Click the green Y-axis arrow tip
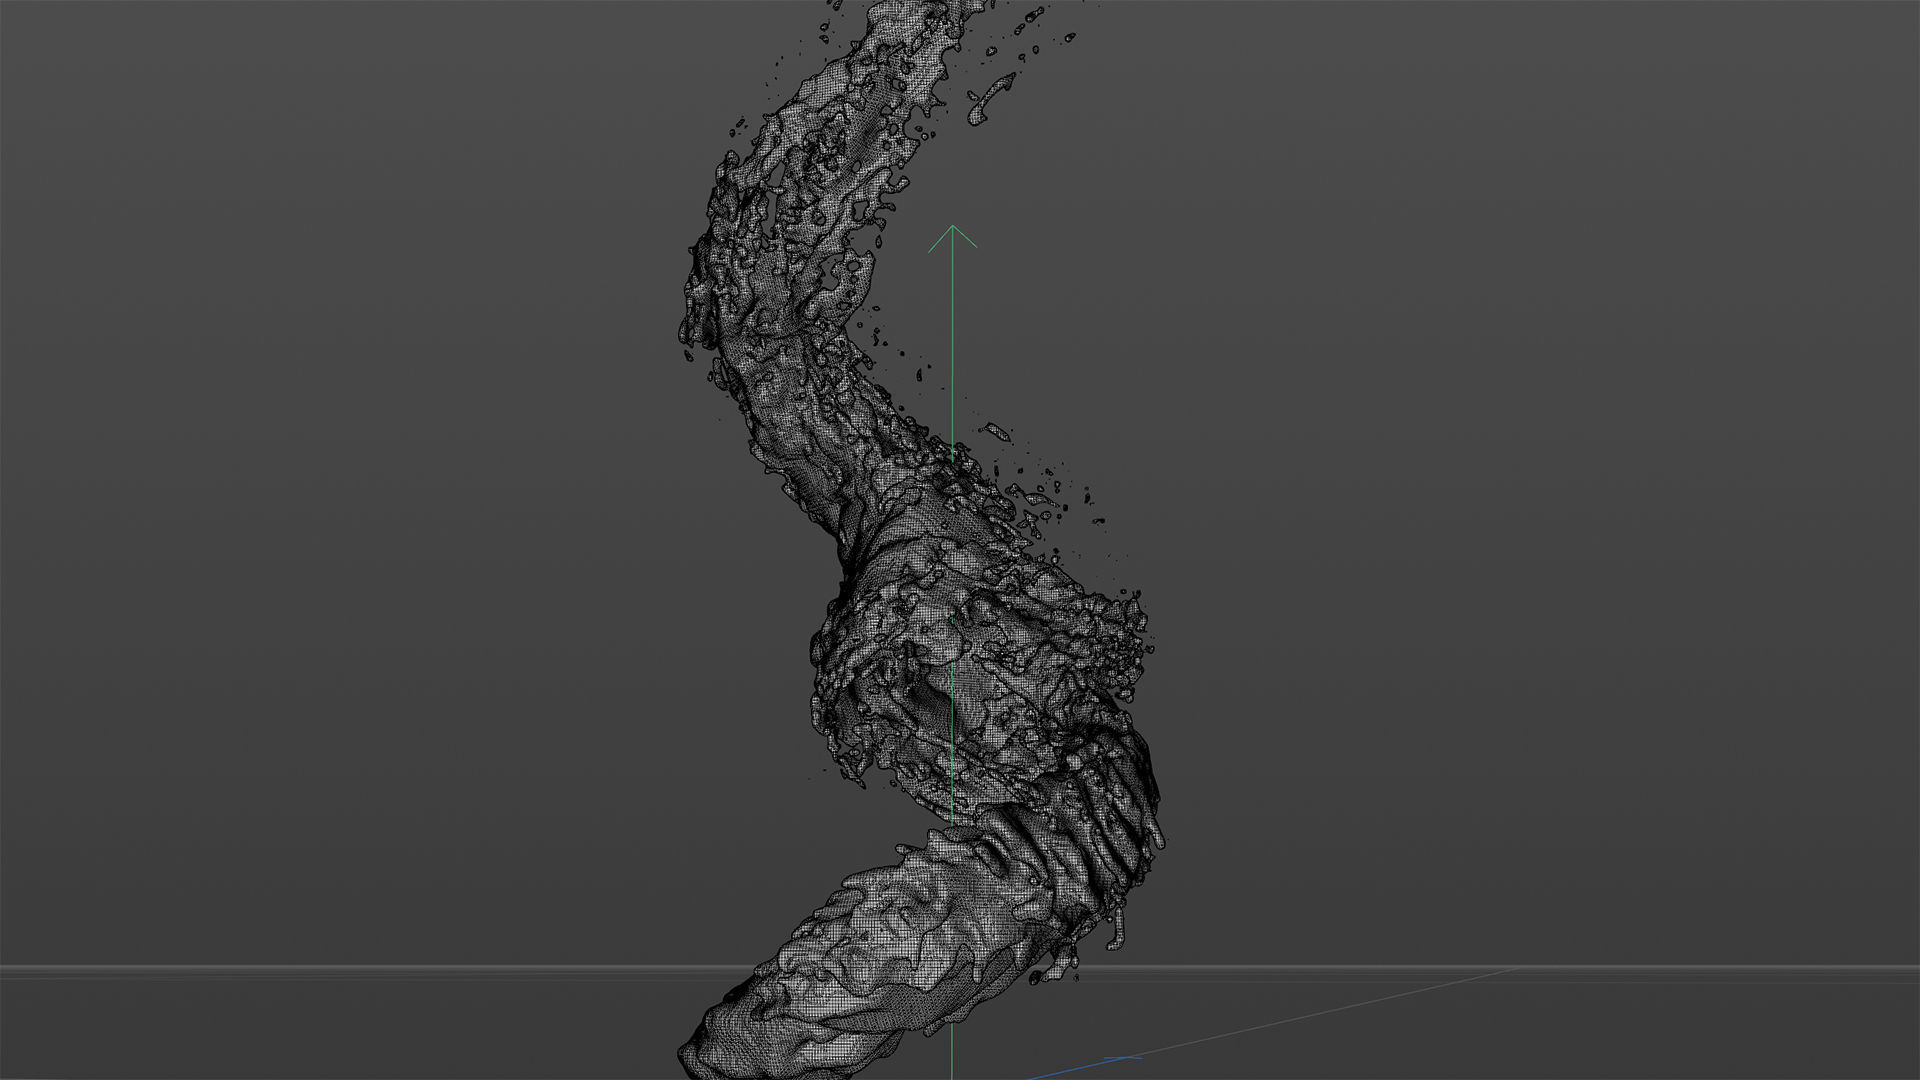The width and height of the screenshot is (1920, 1080). [x=952, y=238]
